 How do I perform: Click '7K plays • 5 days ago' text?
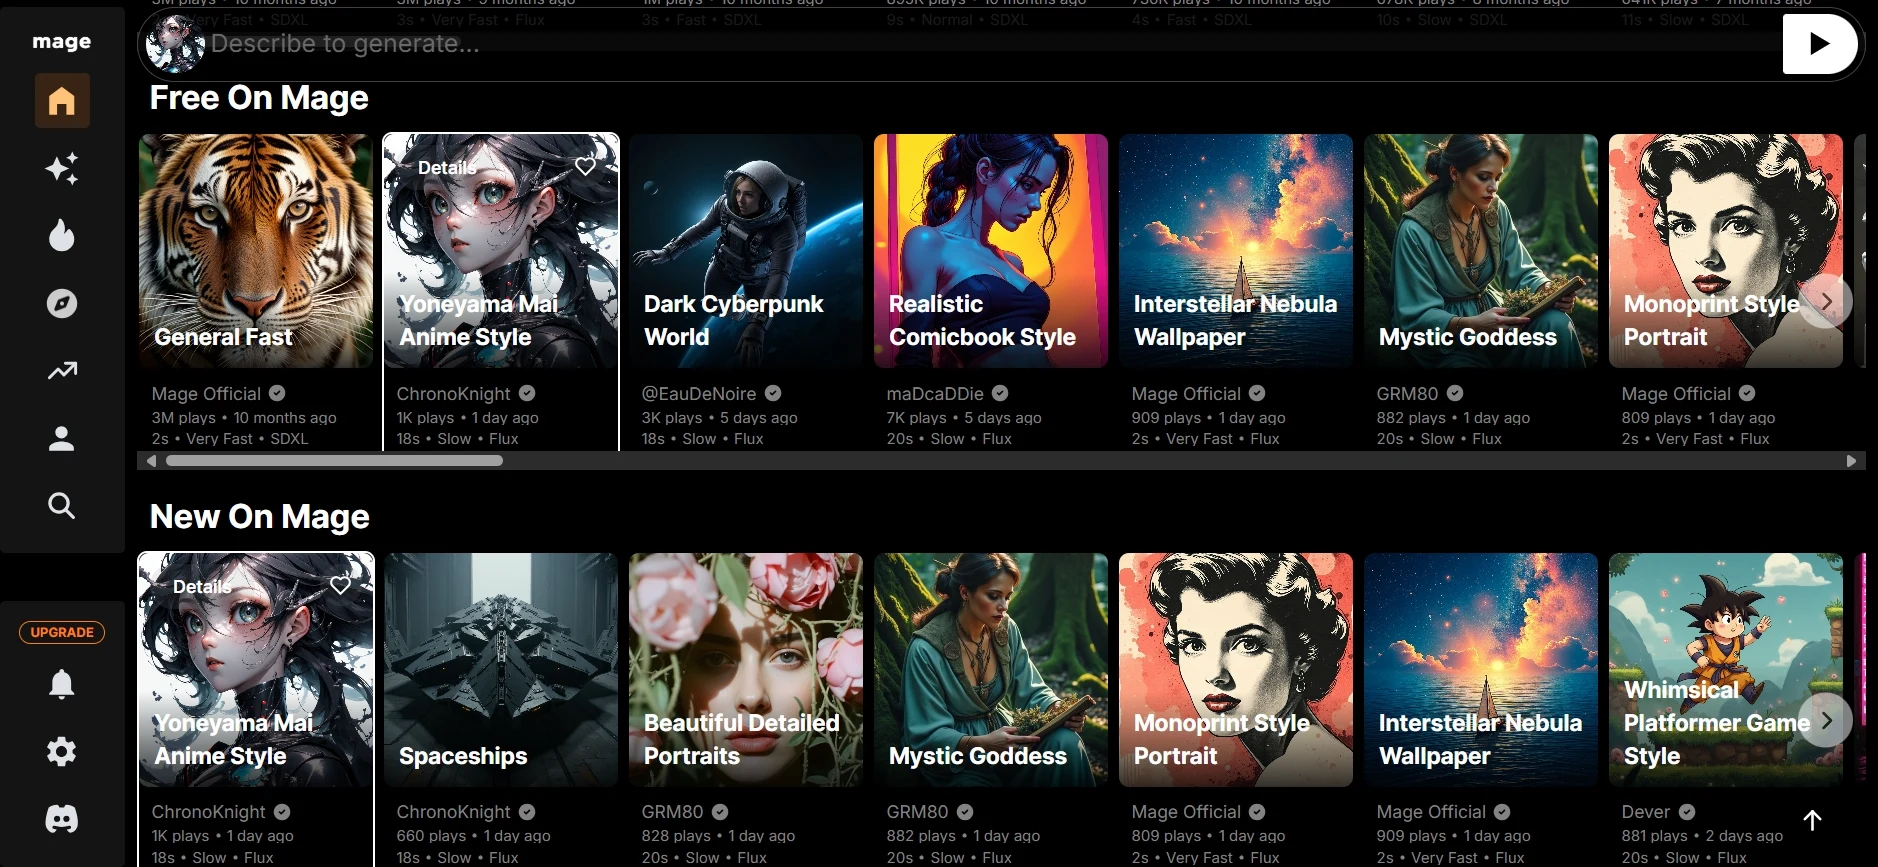tap(964, 418)
